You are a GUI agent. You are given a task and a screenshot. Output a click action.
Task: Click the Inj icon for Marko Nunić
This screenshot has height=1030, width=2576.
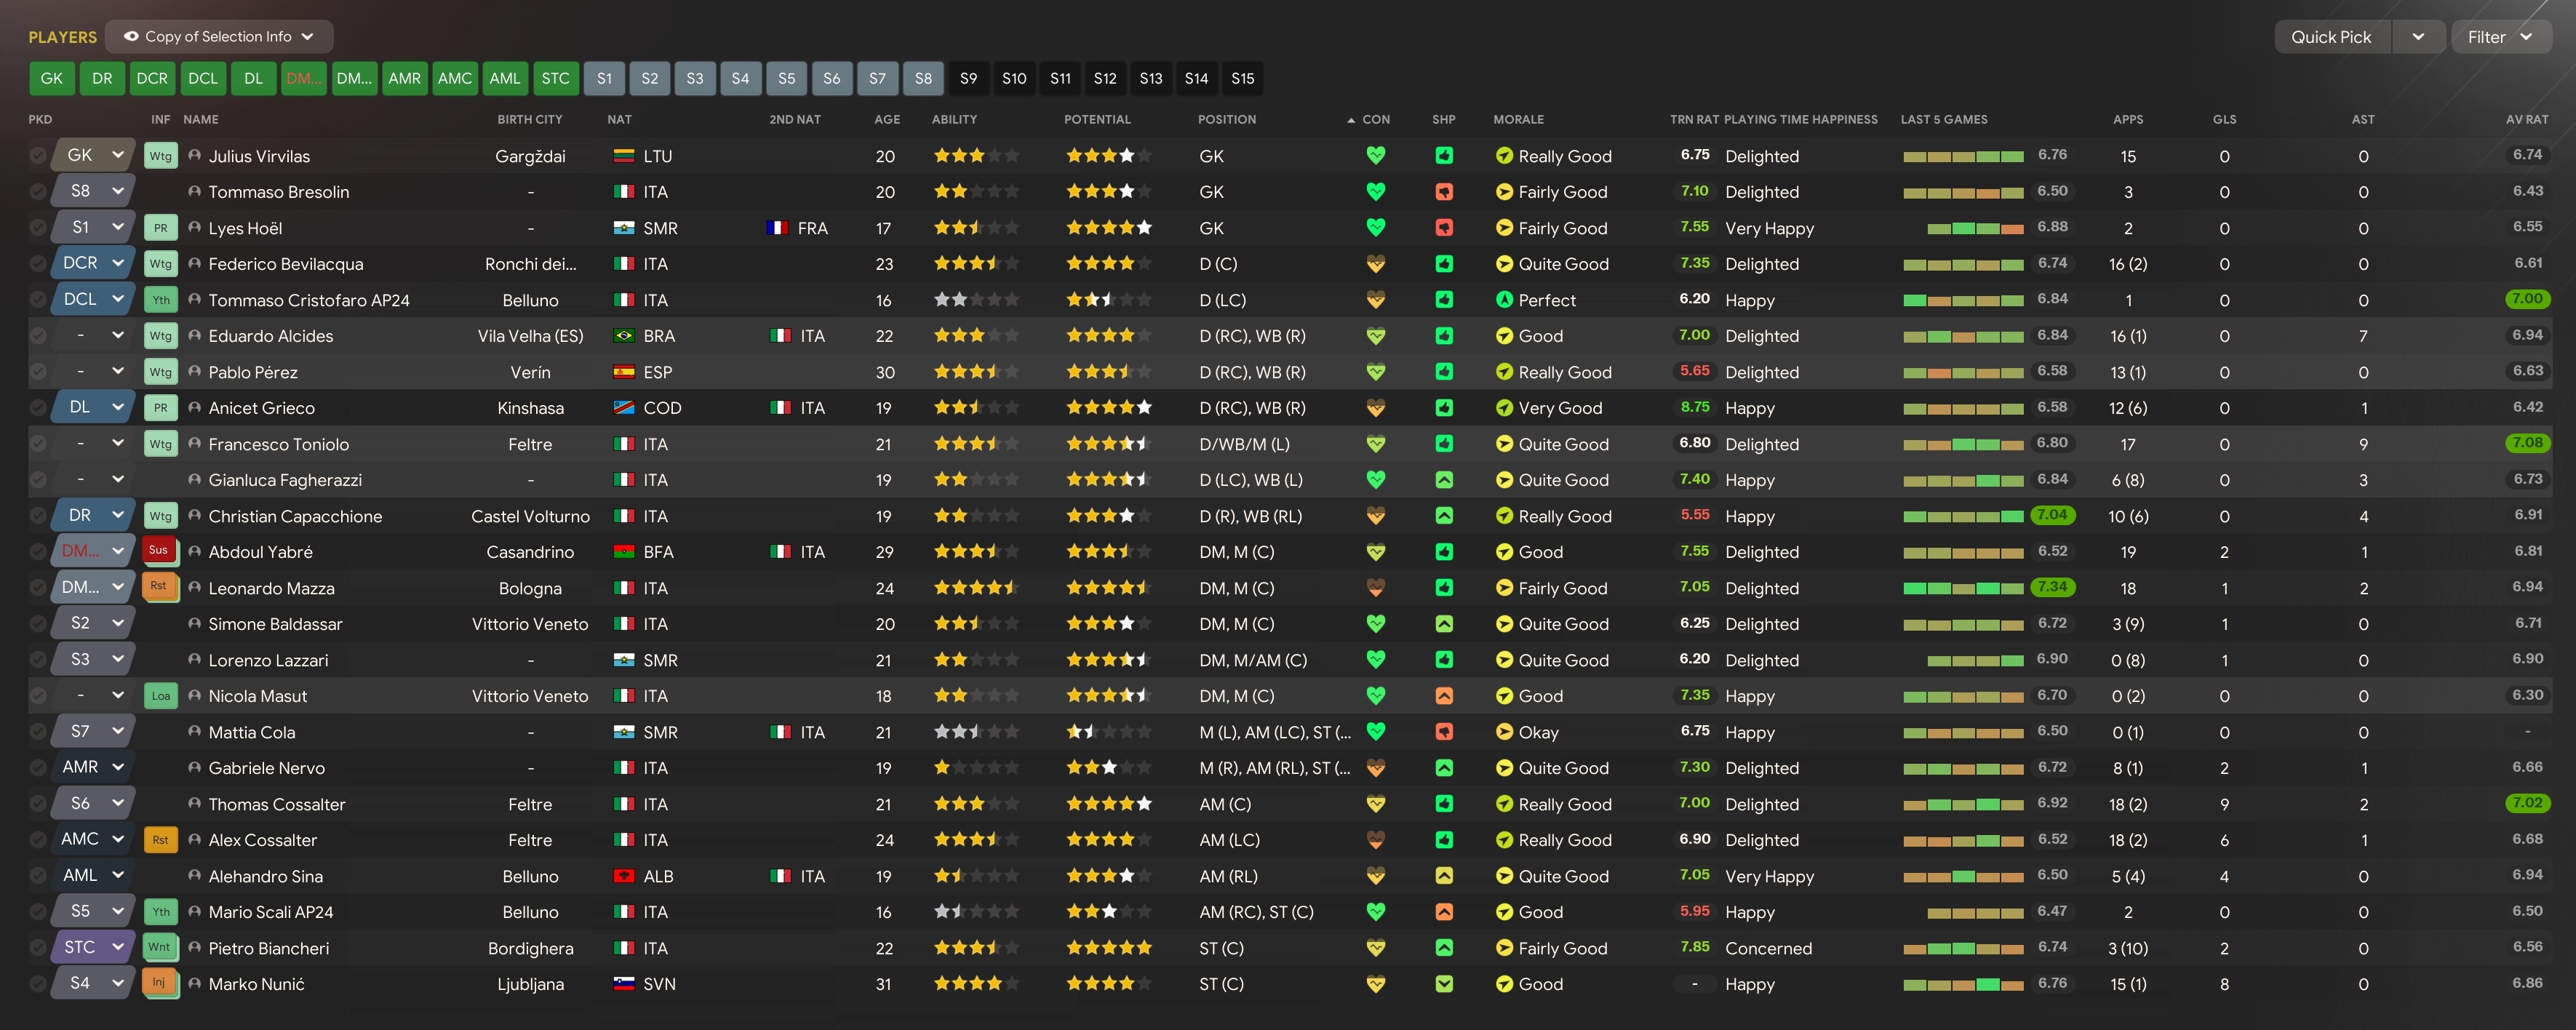tap(158, 983)
